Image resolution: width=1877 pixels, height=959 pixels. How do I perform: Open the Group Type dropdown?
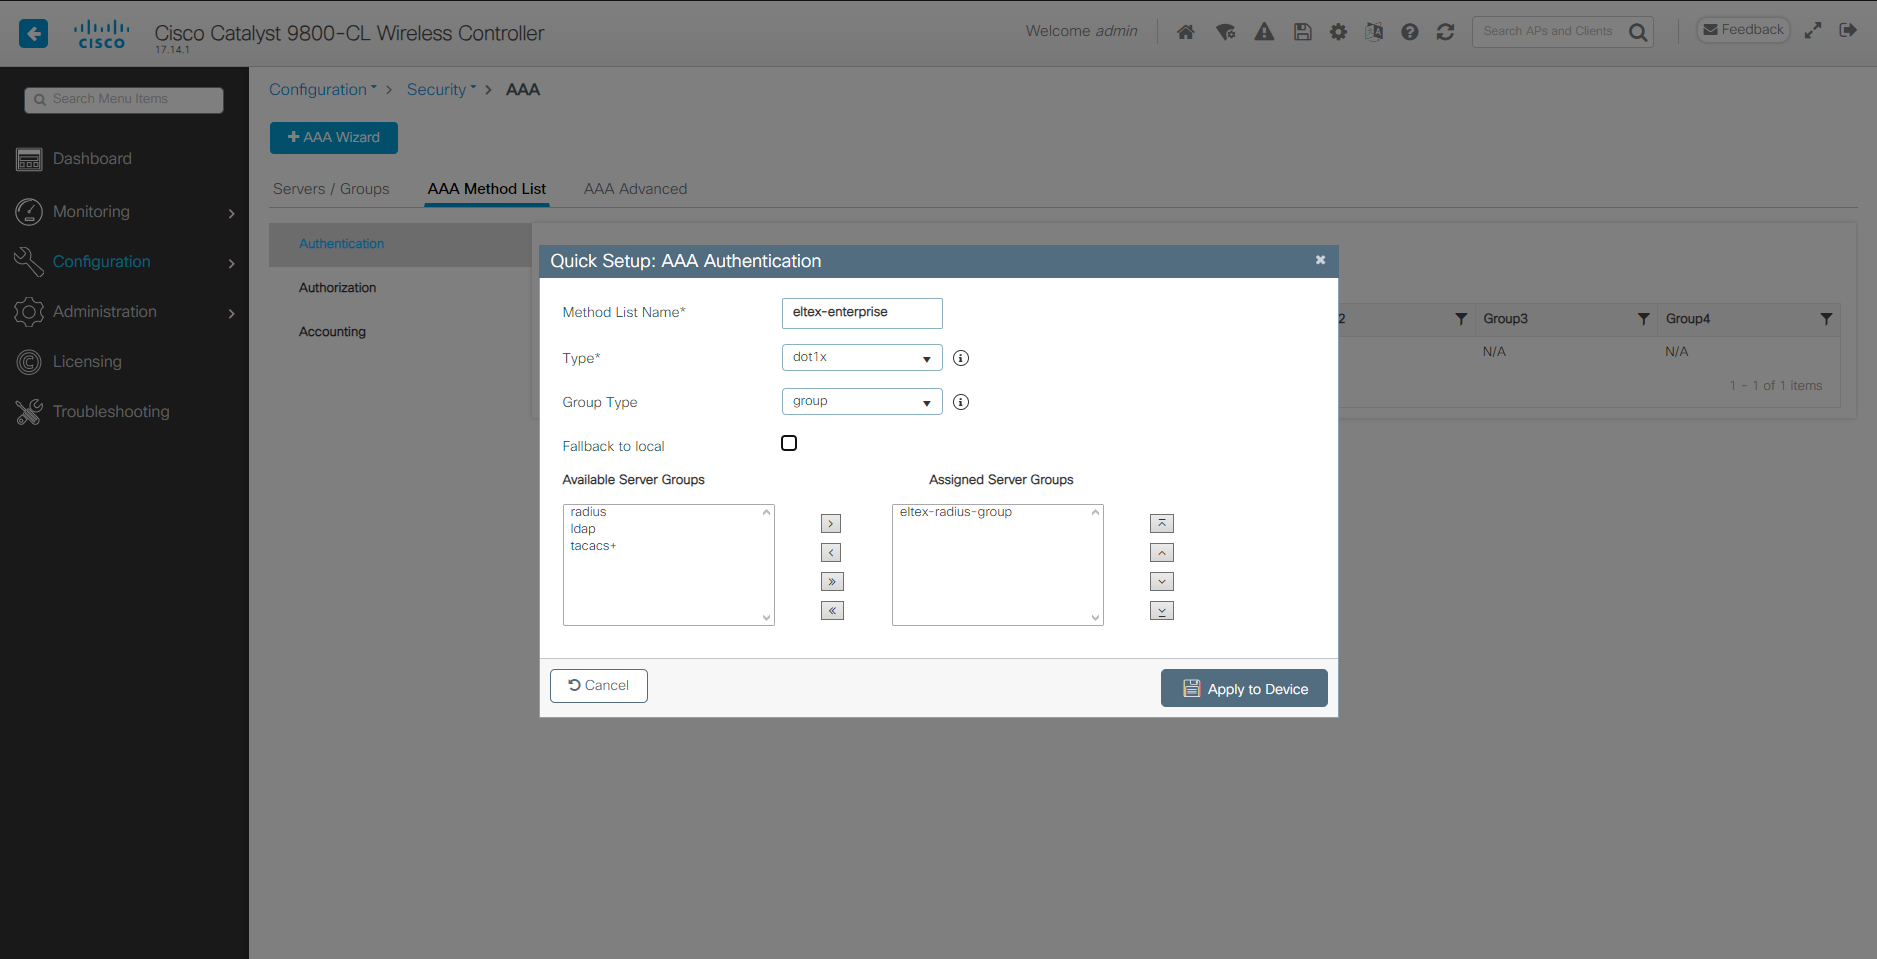point(862,401)
